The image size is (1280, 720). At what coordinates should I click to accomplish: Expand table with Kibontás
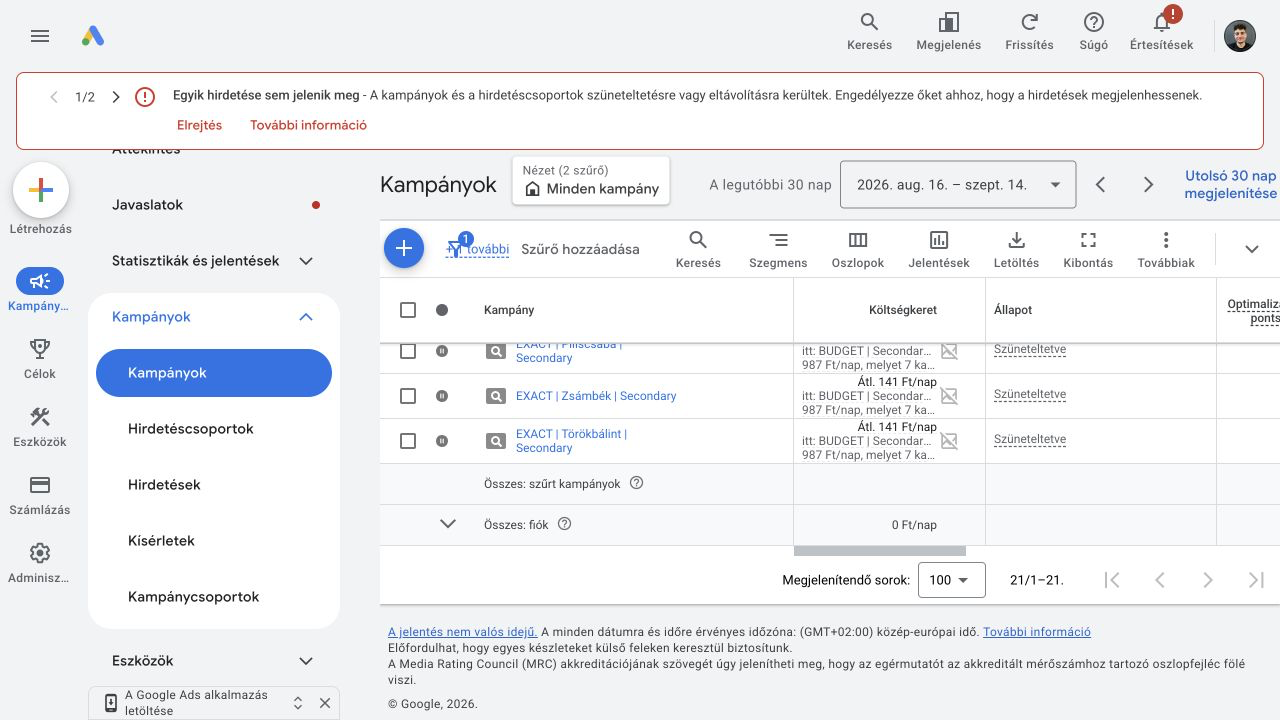(x=1088, y=249)
